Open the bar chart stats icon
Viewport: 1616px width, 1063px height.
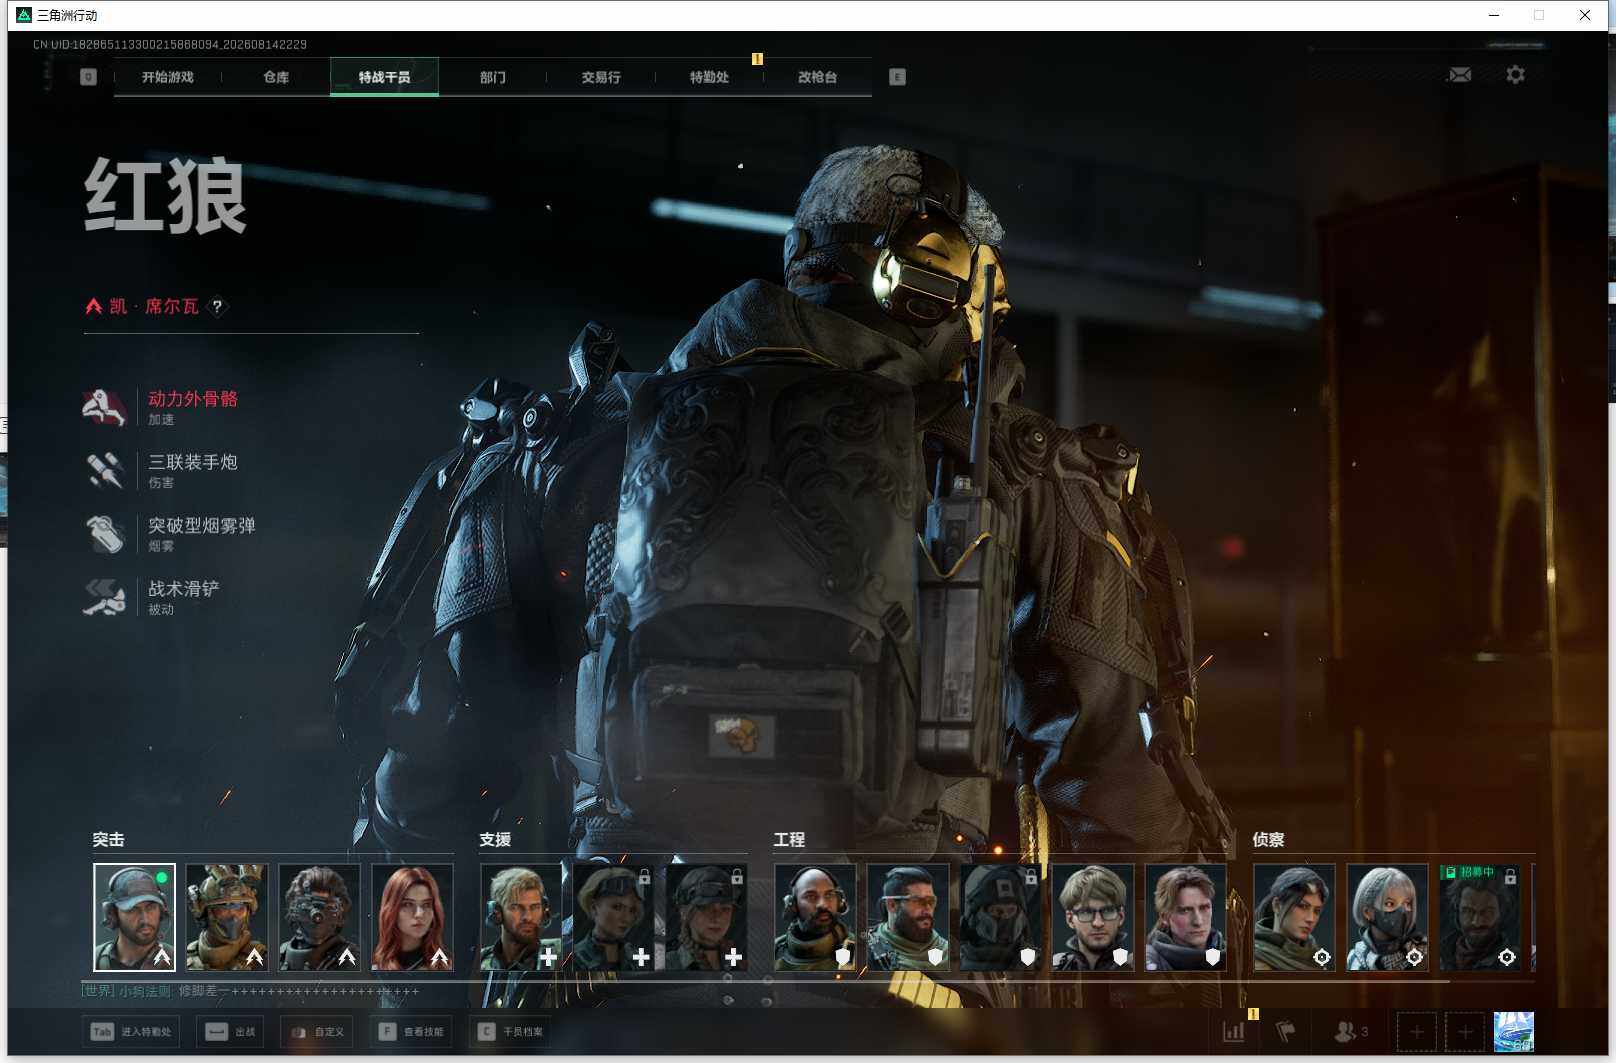coord(1234,1031)
